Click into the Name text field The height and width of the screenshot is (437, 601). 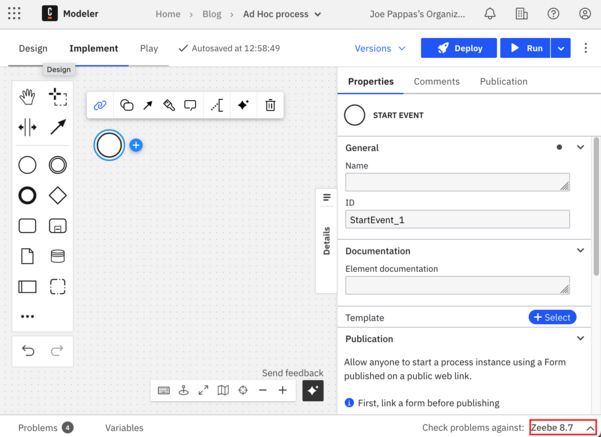457,182
